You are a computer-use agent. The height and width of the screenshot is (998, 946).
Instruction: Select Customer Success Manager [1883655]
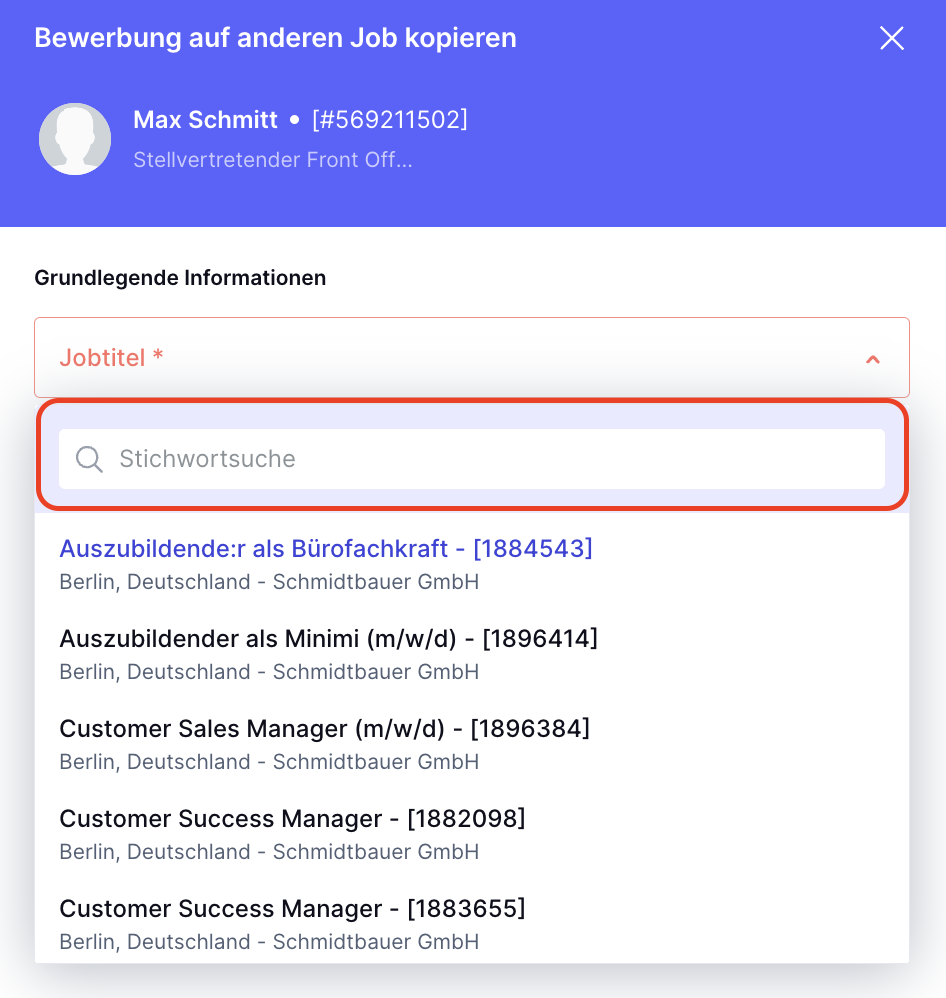[x=472, y=924]
